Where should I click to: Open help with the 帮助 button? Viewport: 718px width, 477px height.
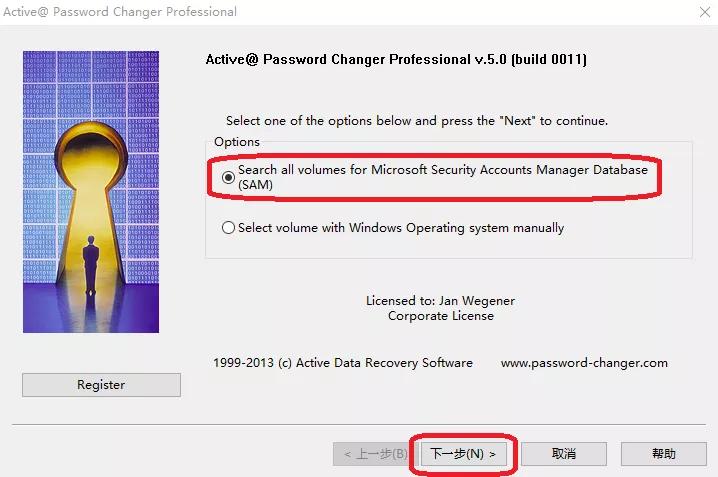(663, 454)
